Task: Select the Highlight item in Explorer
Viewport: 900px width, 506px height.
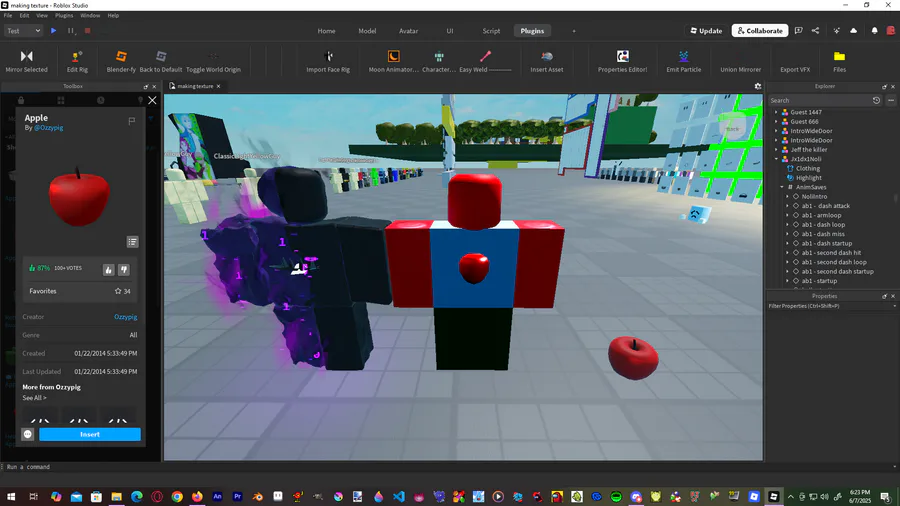Action: [x=809, y=178]
